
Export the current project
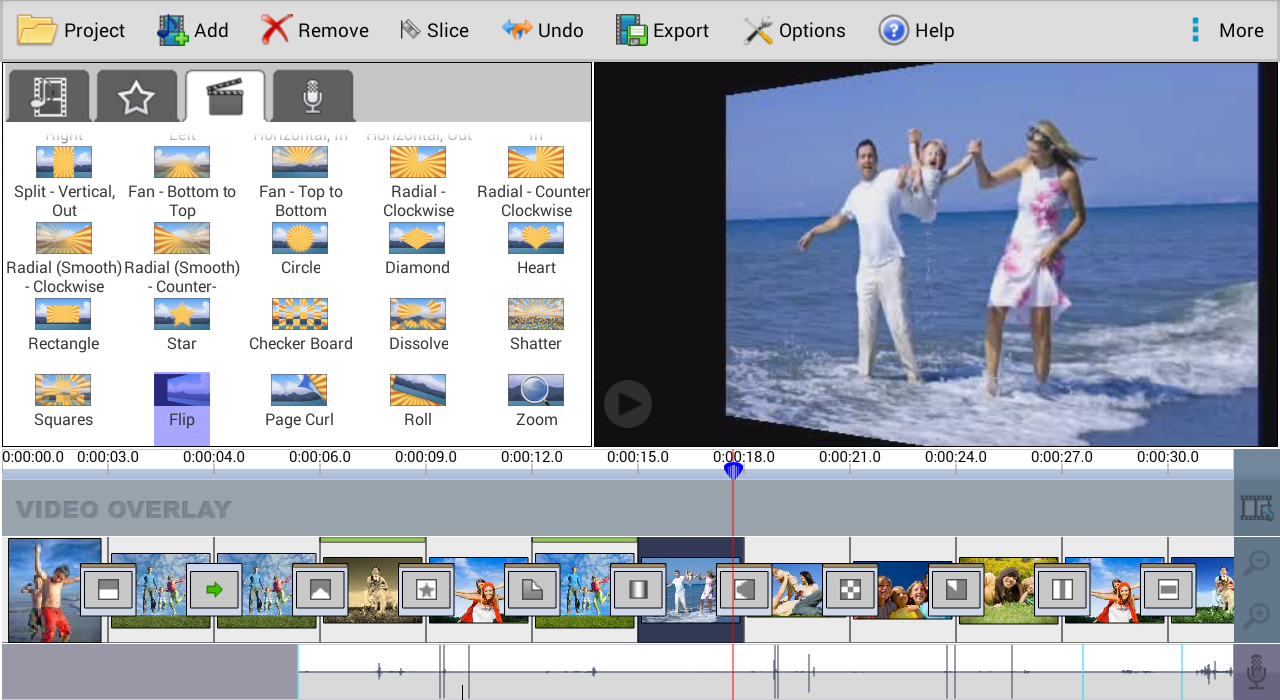(x=662, y=30)
